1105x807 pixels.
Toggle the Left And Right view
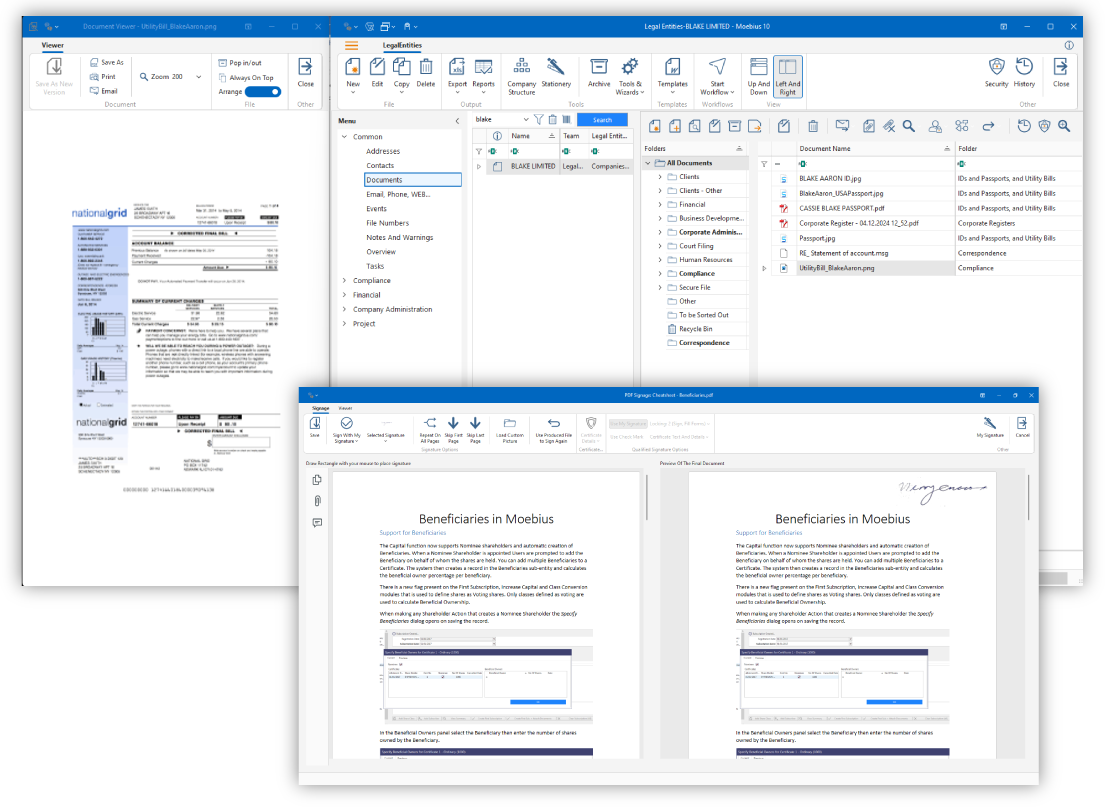(787, 76)
